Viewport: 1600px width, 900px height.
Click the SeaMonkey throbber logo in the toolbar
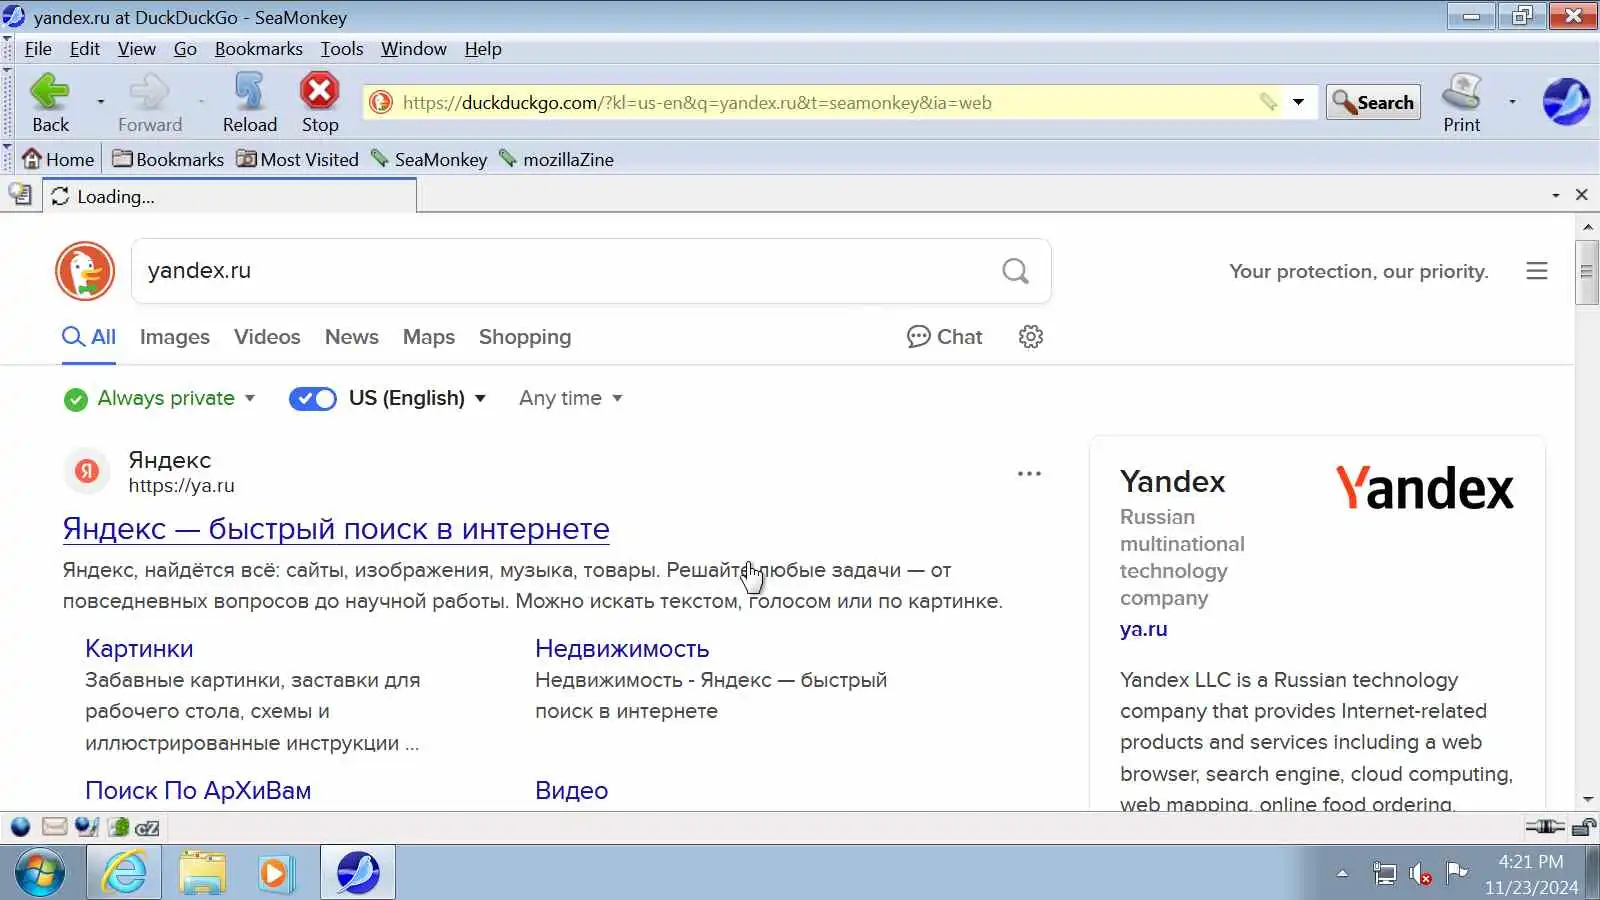[x=1566, y=102]
